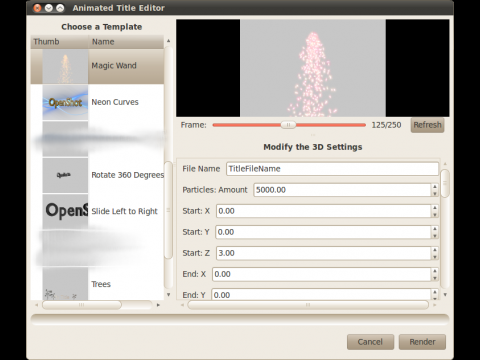Click template list scroll-up arrow
The height and width of the screenshot is (360, 480).
coord(169,41)
